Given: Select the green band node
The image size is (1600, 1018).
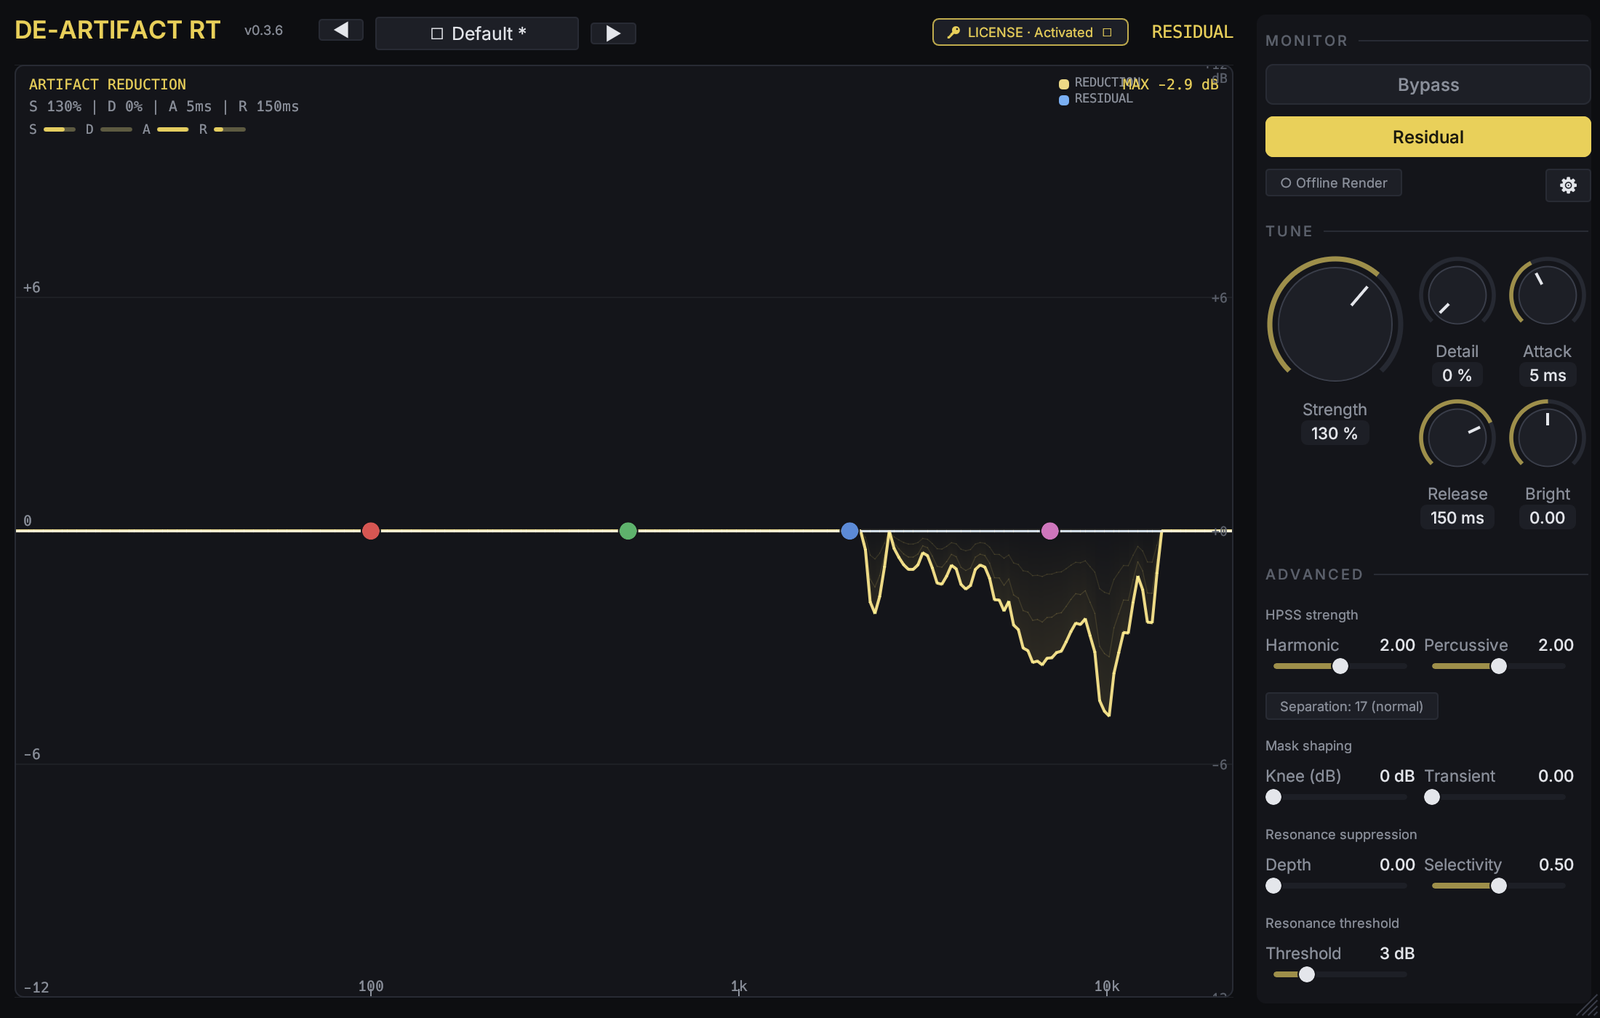Looking at the screenshot, I should point(628,531).
